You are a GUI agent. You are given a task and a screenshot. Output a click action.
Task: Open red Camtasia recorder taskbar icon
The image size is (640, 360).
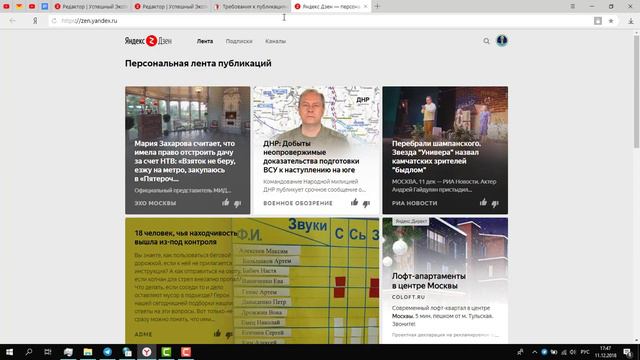(186, 352)
